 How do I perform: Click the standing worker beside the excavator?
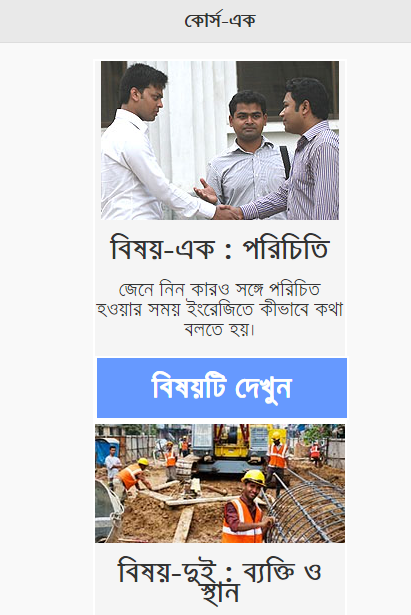[277, 459]
